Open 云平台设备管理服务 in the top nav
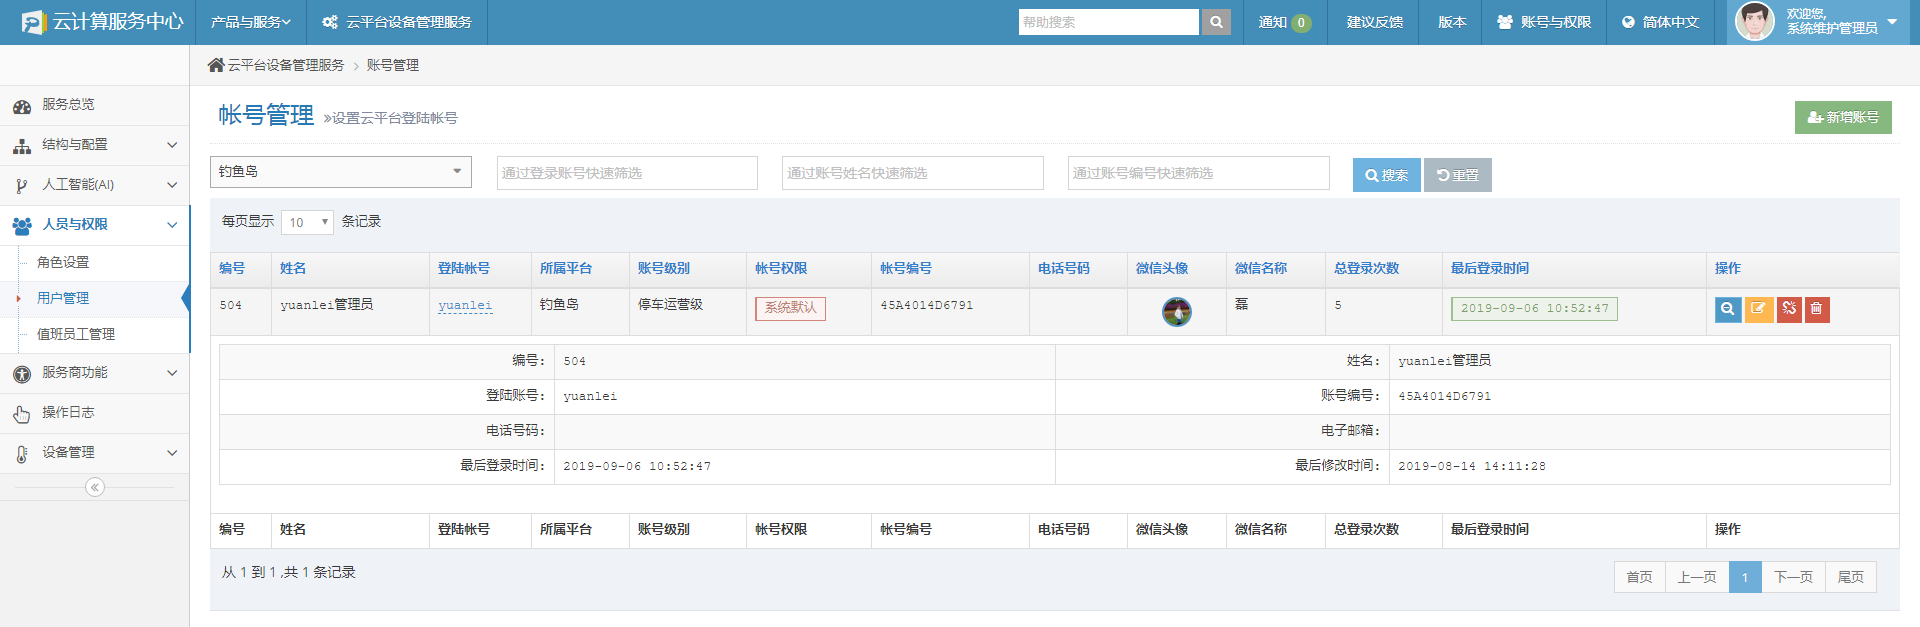 (397, 22)
